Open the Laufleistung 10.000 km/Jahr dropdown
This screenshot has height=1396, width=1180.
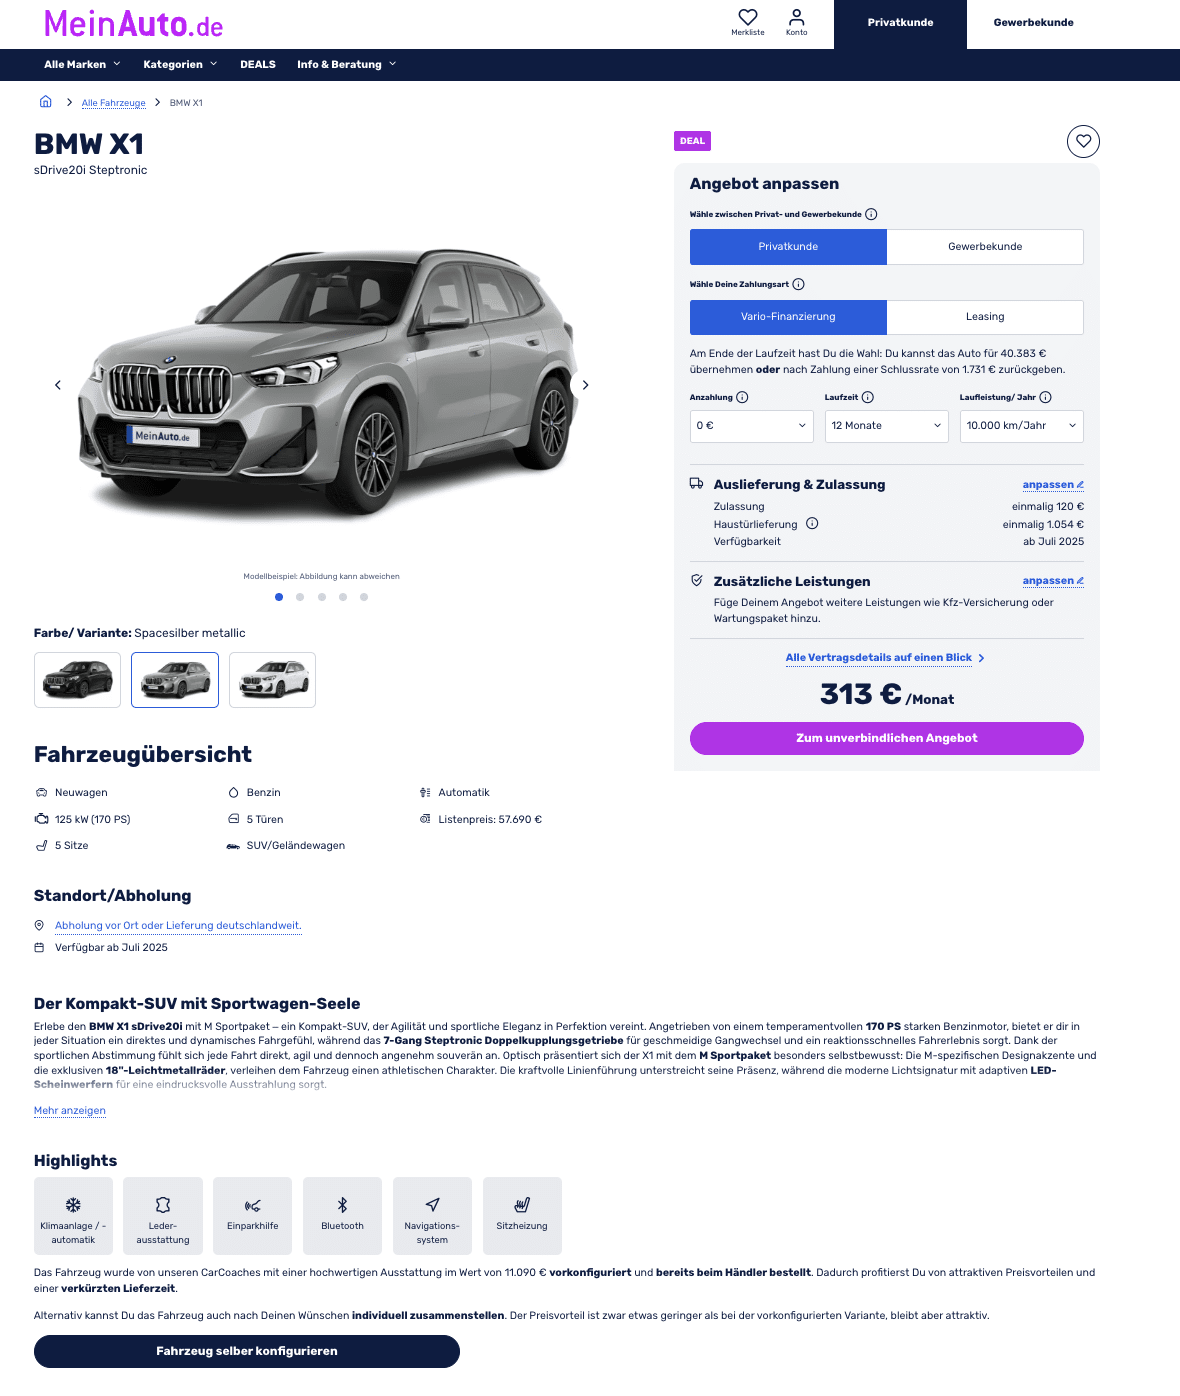coord(1022,426)
